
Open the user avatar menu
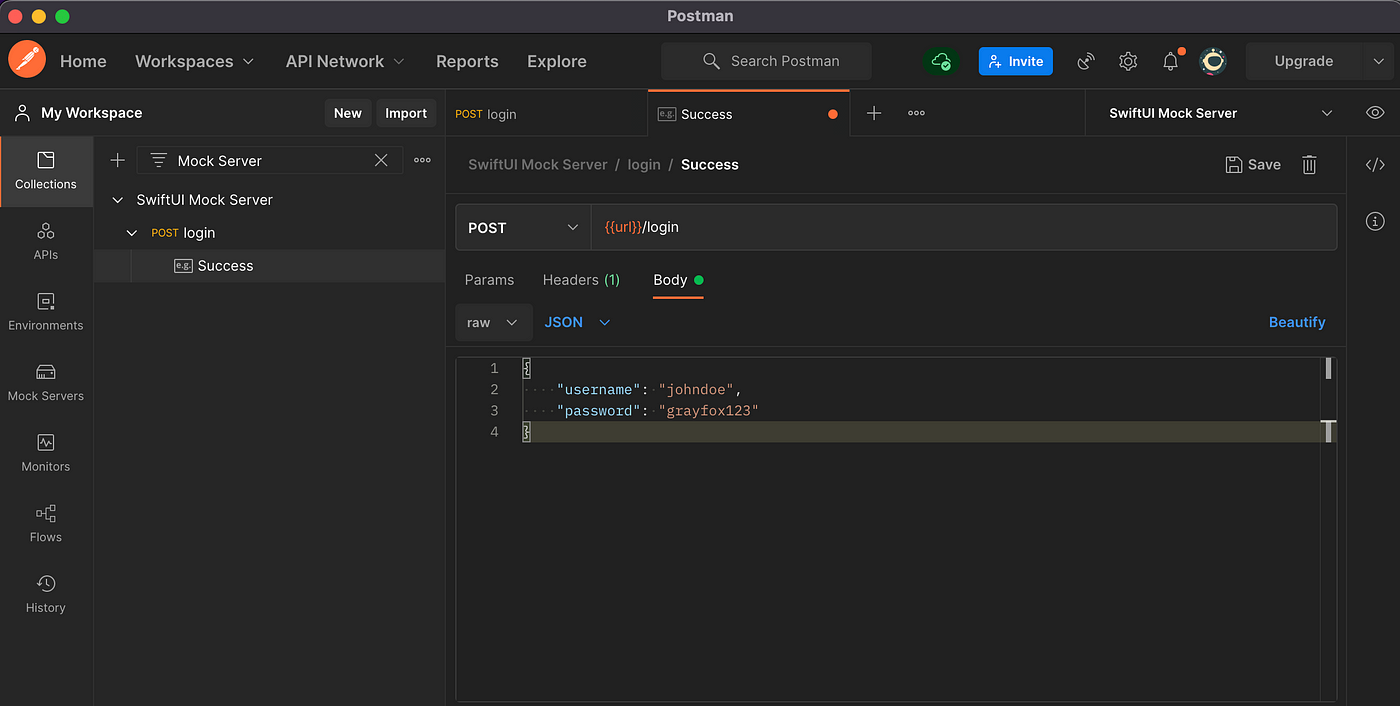[1213, 61]
